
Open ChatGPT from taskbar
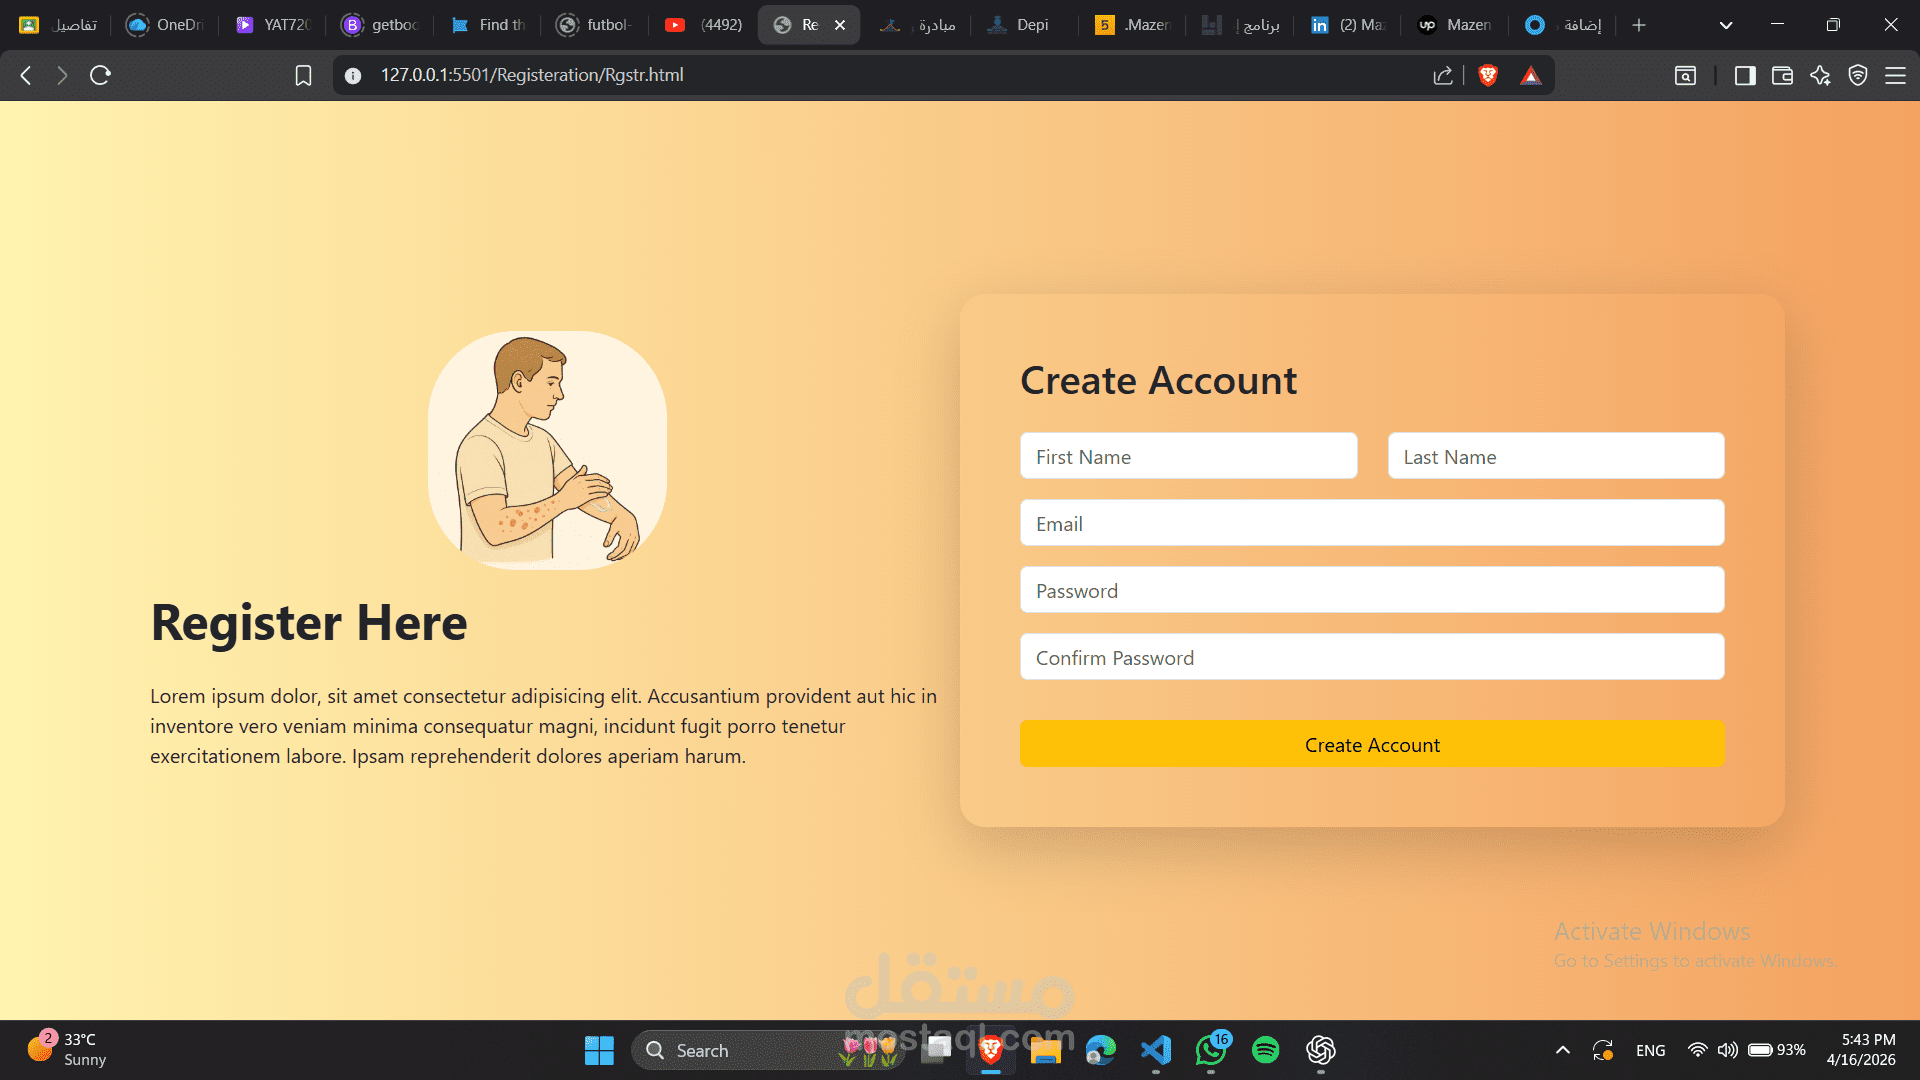[x=1321, y=1050]
